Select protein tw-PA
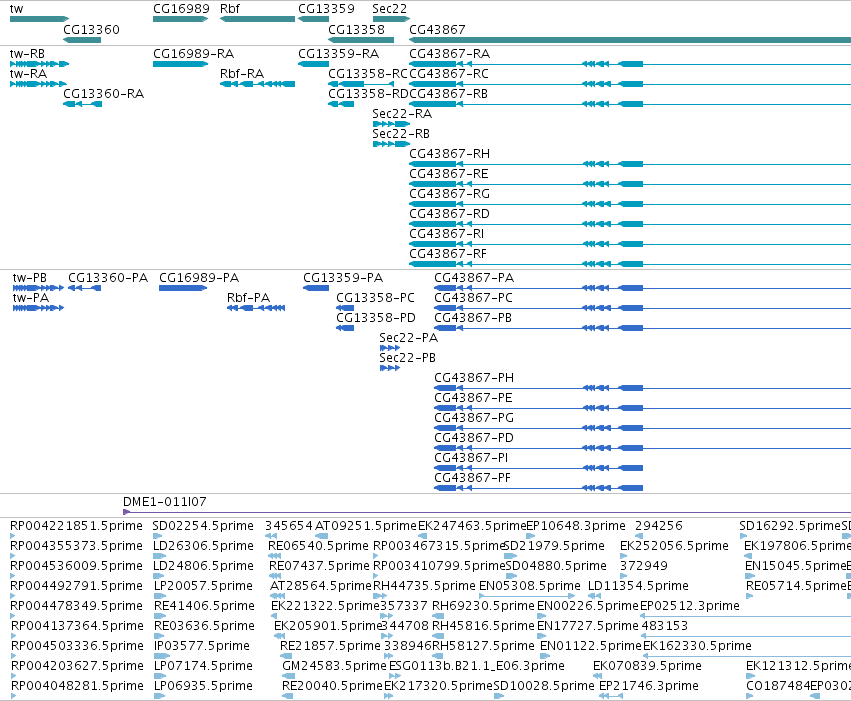This screenshot has width=851, height=701. pos(30,298)
